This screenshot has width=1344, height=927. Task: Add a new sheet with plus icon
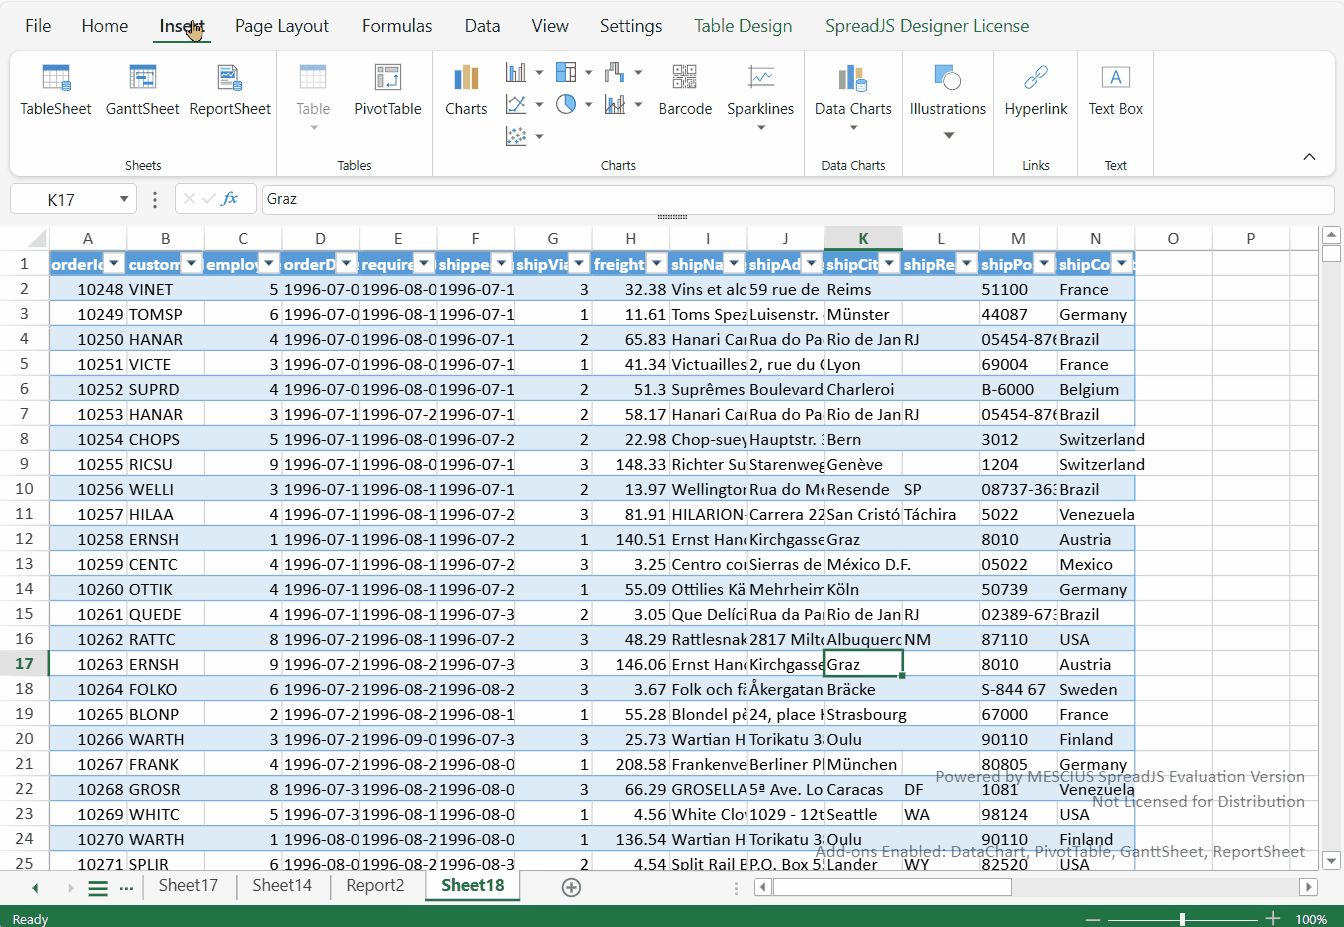pos(571,887)
